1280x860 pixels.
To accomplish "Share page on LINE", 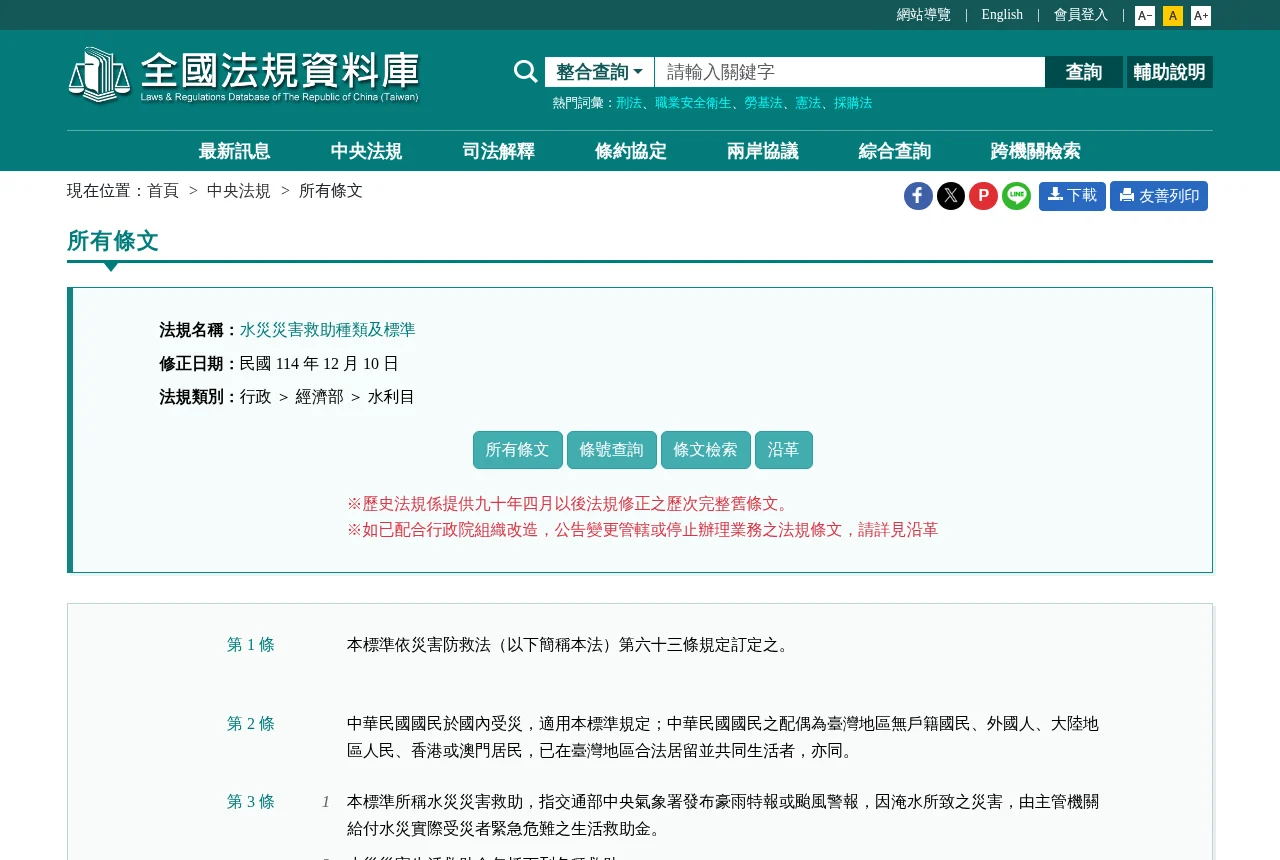I will coord(1016,196).
